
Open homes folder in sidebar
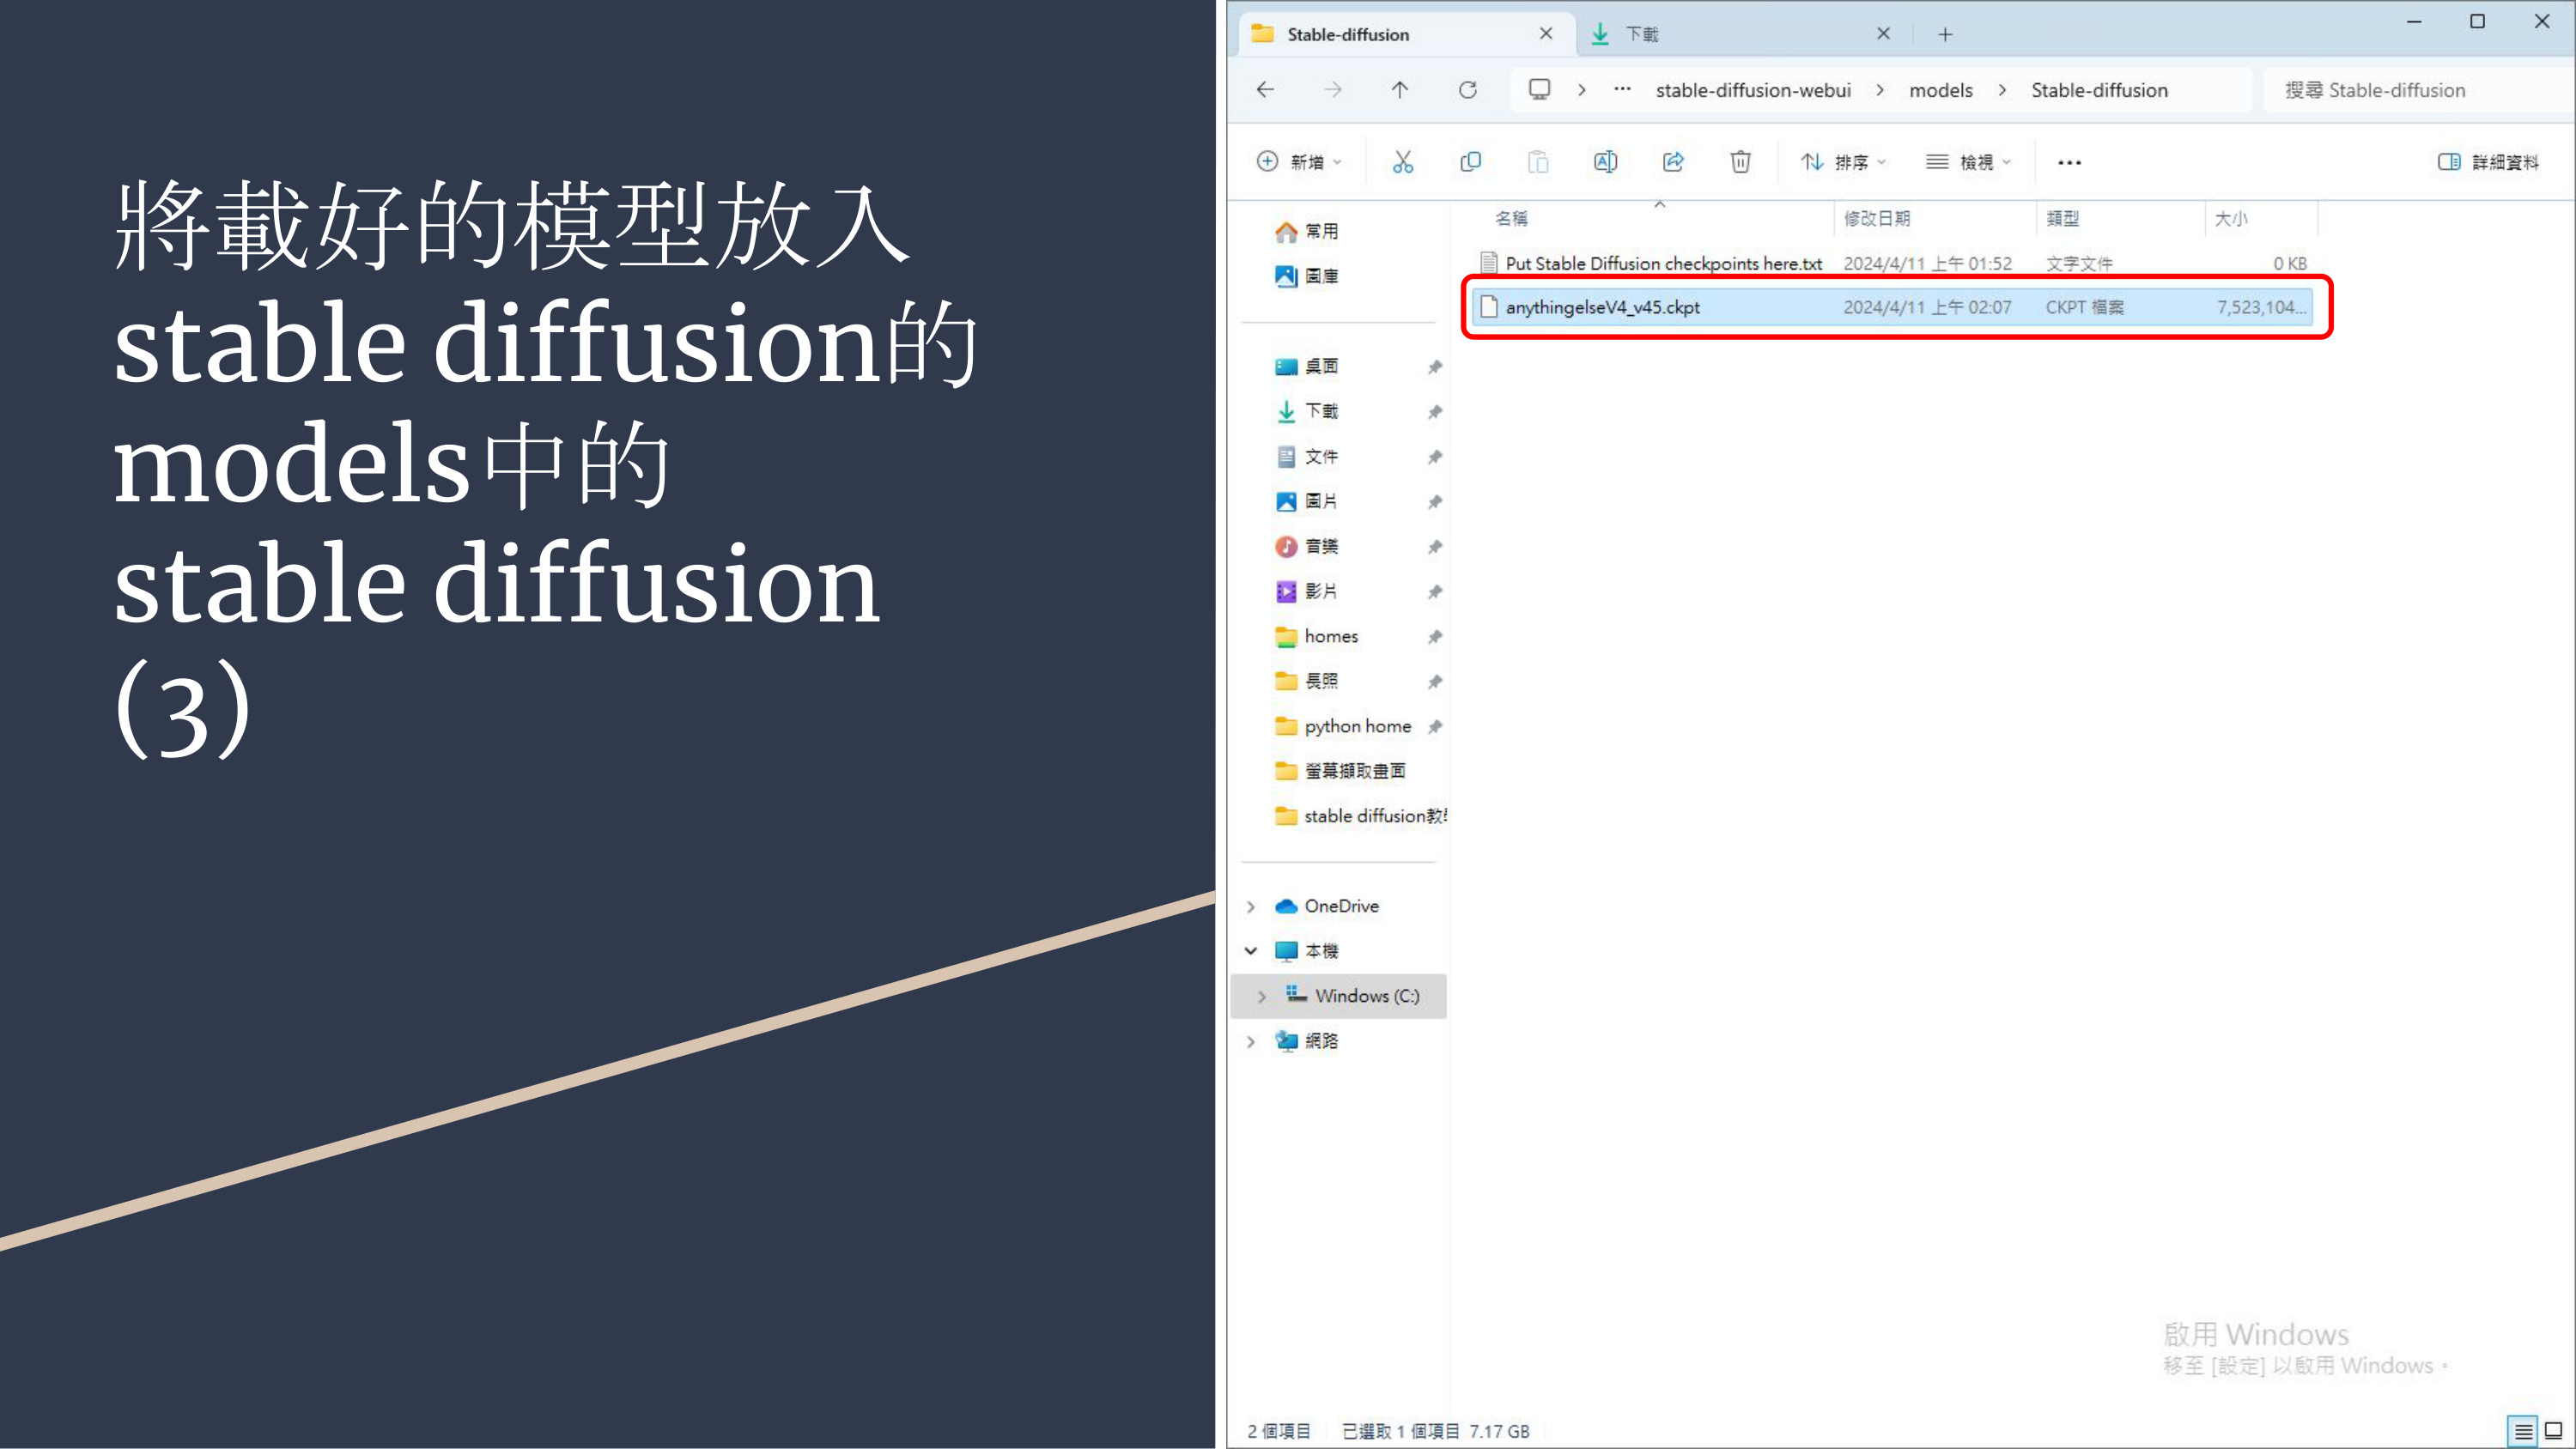click(x=1316, y=636)
